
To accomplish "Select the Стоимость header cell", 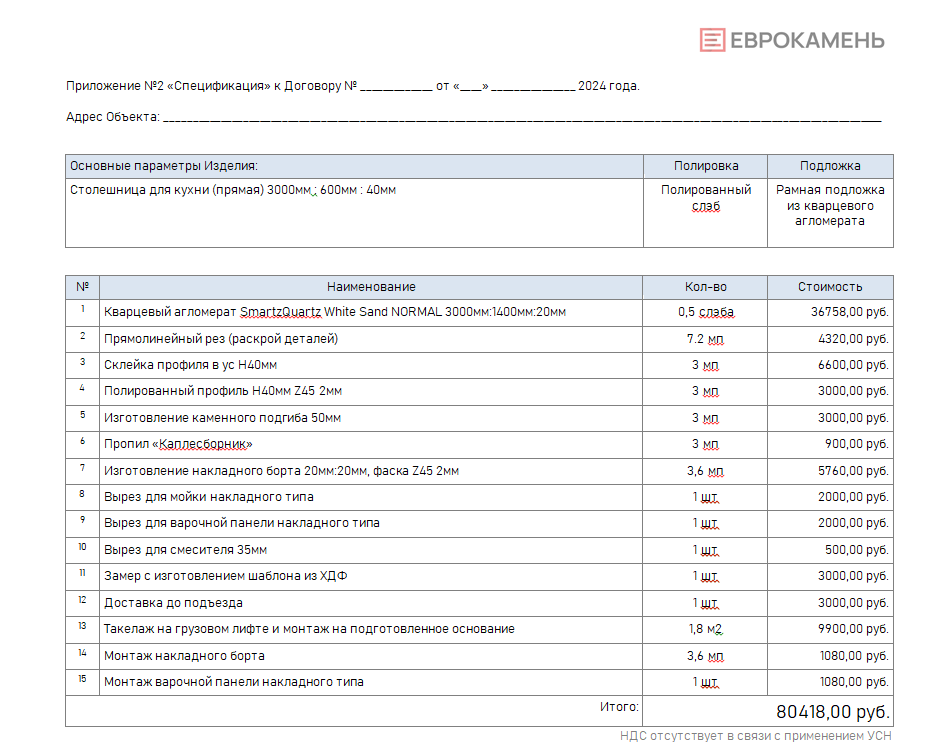I will coord(830,287).
